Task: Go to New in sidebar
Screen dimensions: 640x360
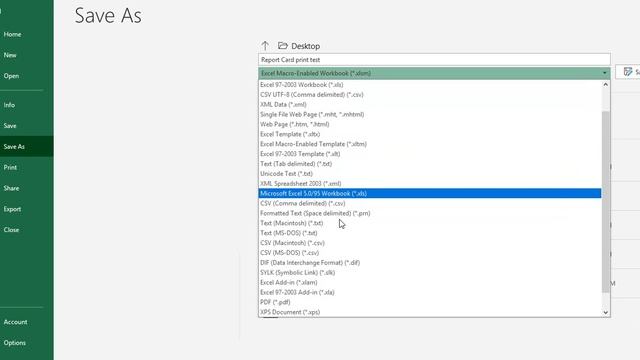Action: pos(27,55)
